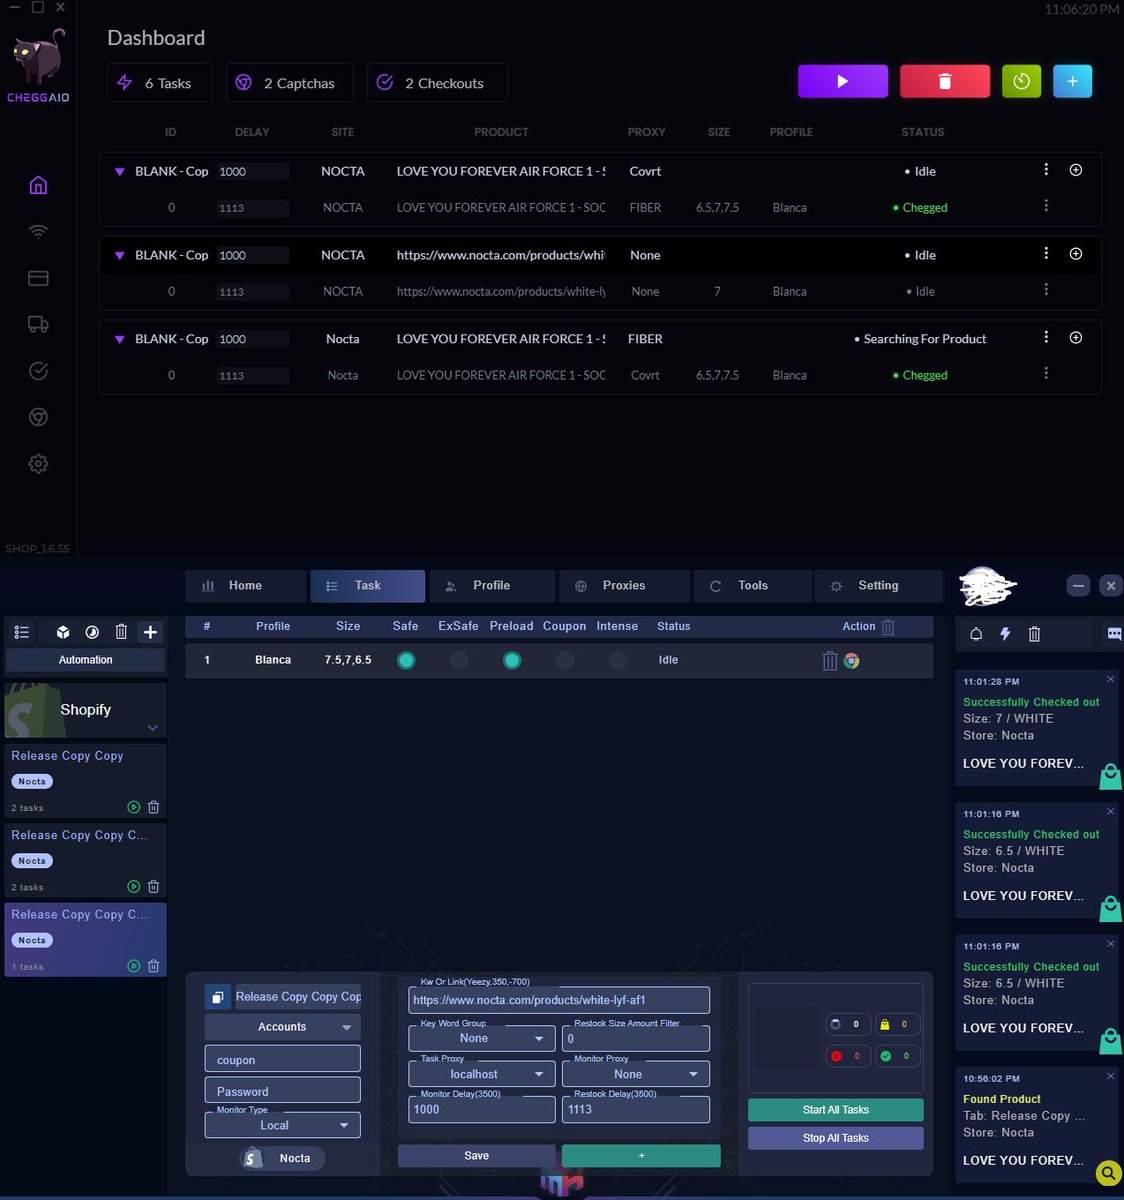Screen dimensions: 1124x1200
Task: Click the Stop All Tasks button
Action: pyautogui.click(x=835, y=1138)
